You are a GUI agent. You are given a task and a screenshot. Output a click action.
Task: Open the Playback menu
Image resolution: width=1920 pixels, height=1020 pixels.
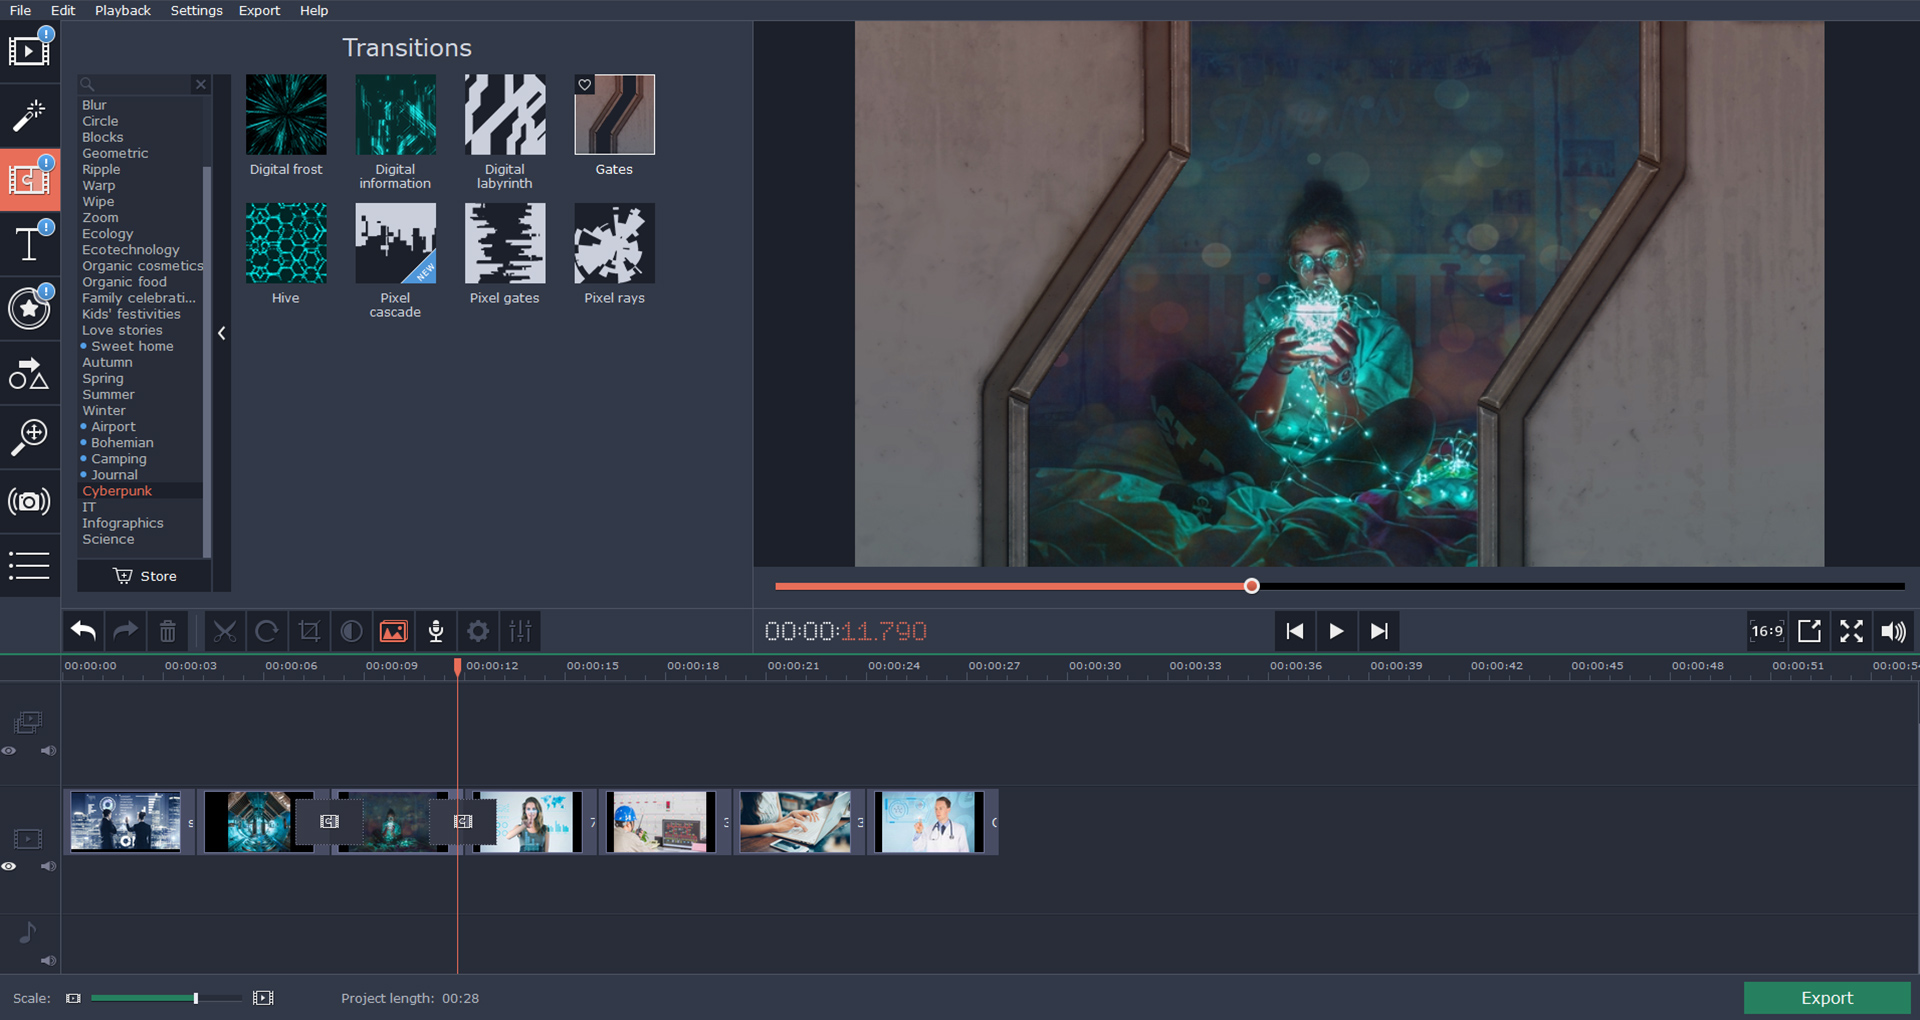tap(122, 10)
